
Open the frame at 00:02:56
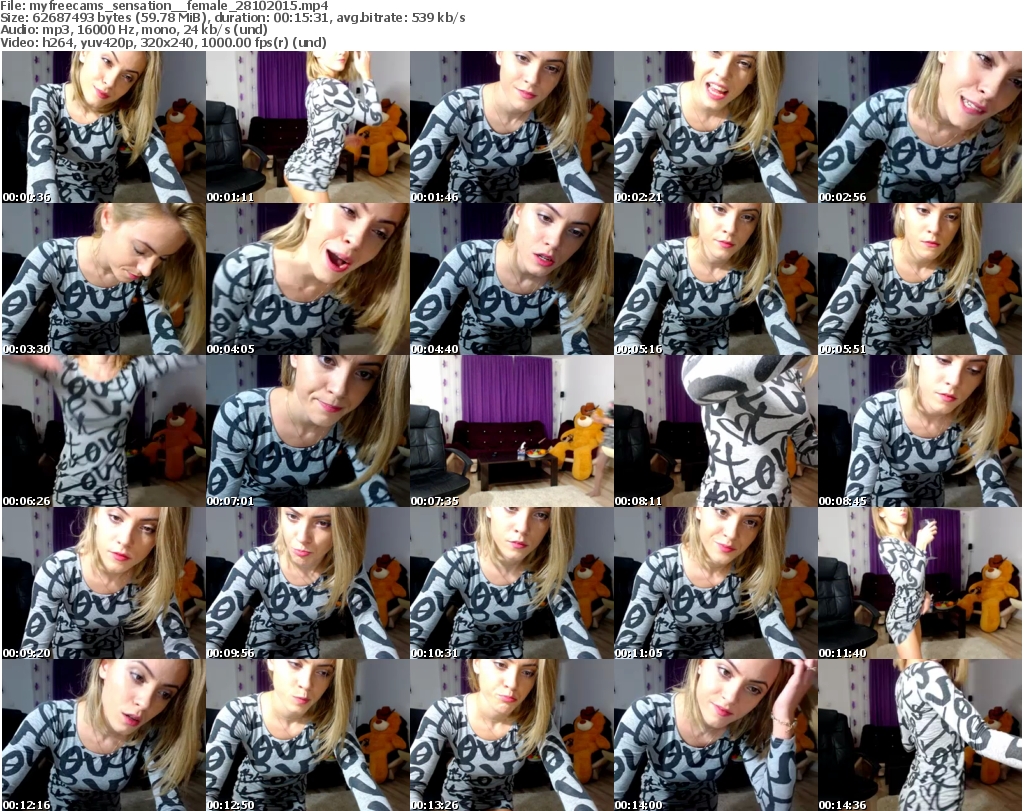click(x=920, y=127)
